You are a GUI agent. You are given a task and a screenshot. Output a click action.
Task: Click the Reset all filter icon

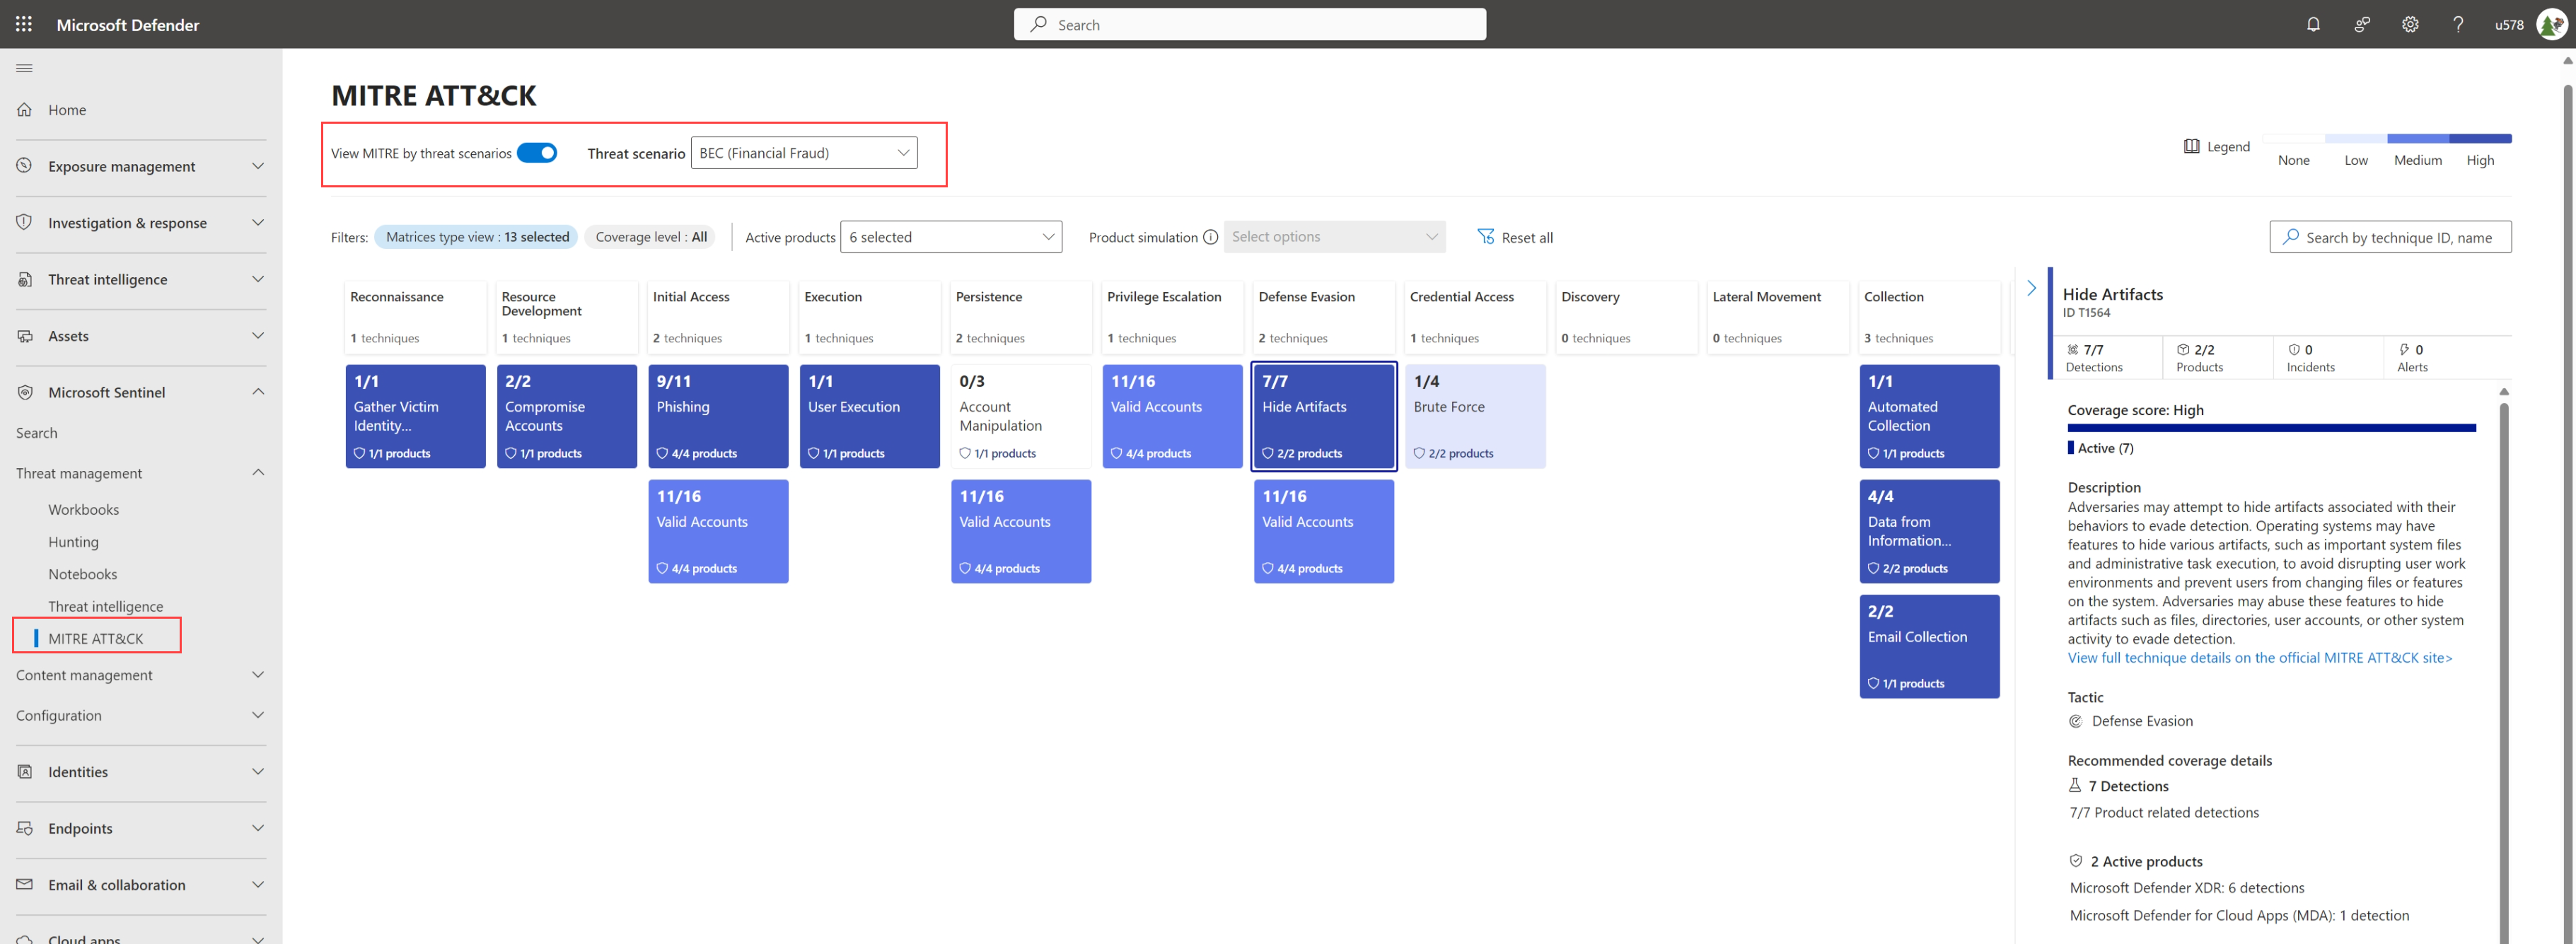point(1483,236)
